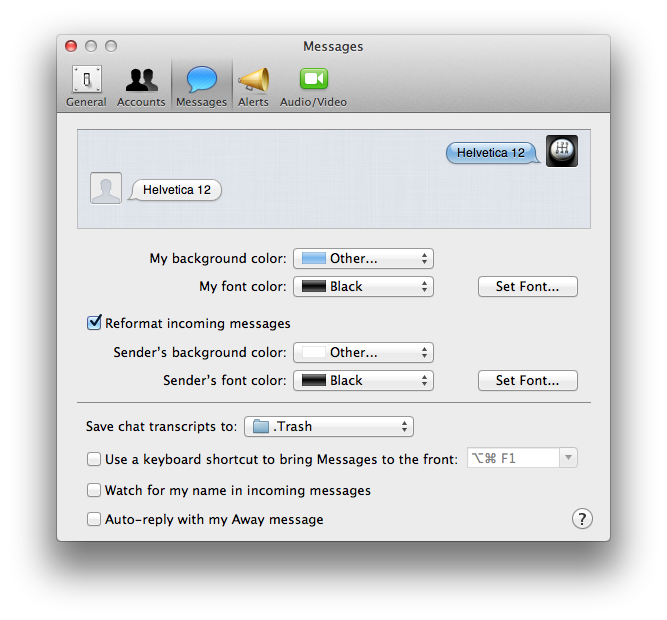The height and width of the screenshot is (620, 667).
Task: Click the light blue My background color swatch
Action: click(x=314, y=259)
